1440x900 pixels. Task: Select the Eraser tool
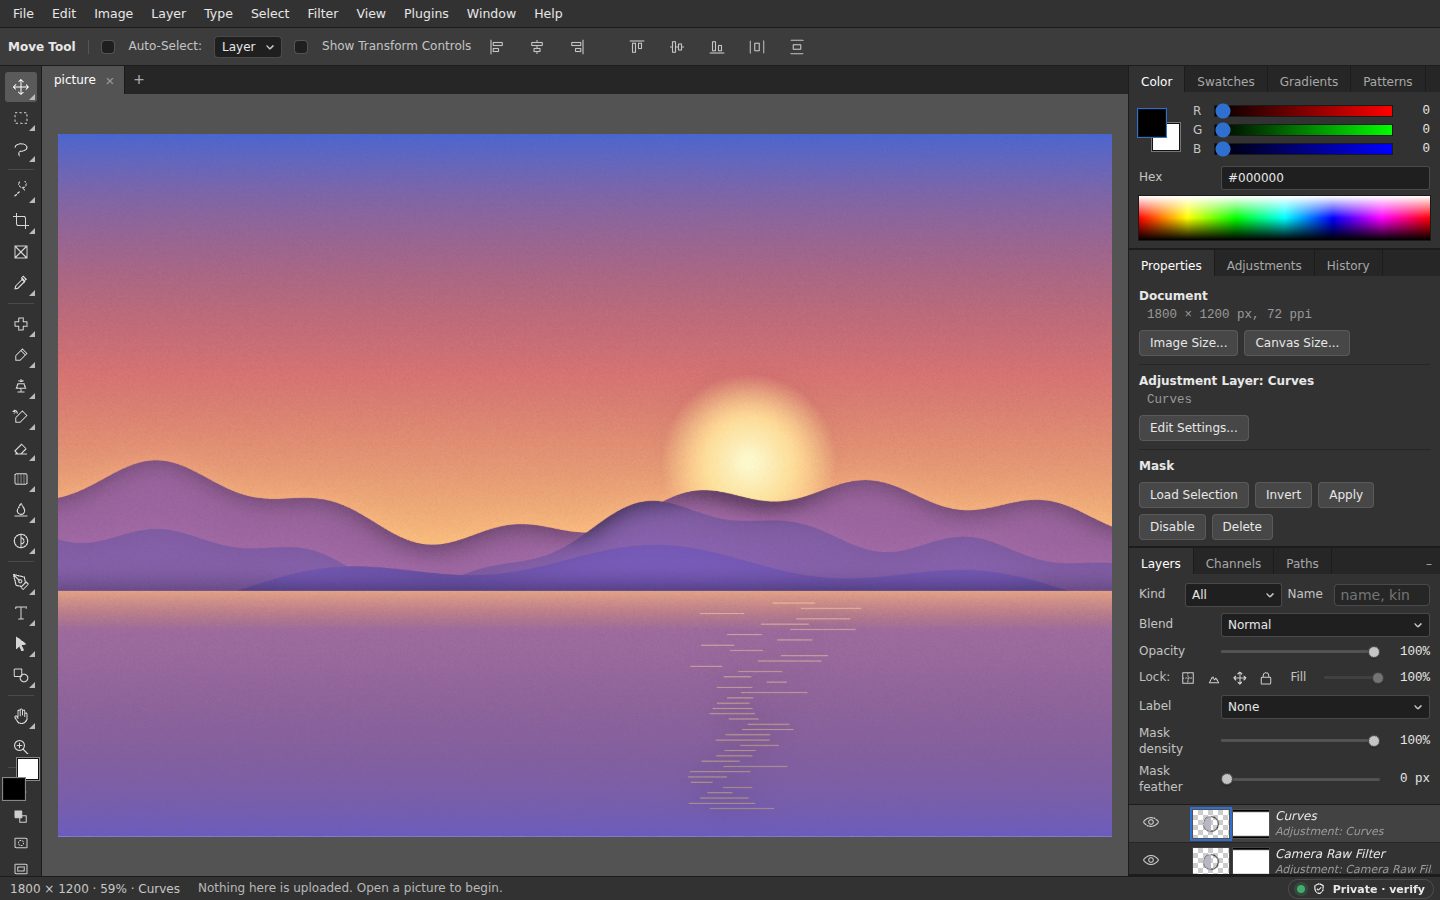pyautogui.click(x=20, y=448)
